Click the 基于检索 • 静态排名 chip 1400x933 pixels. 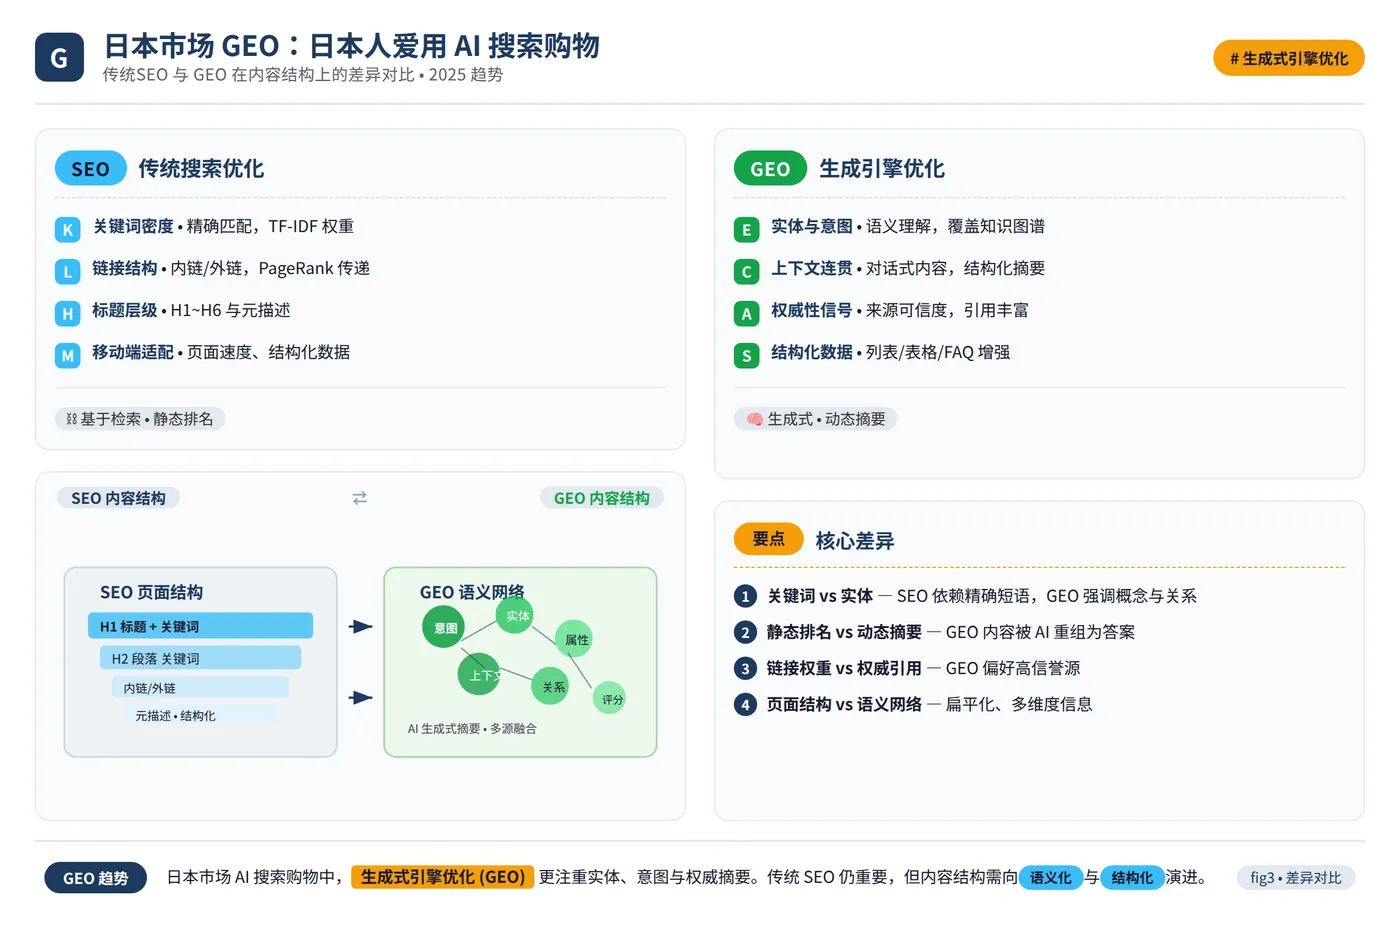[140, 419]
